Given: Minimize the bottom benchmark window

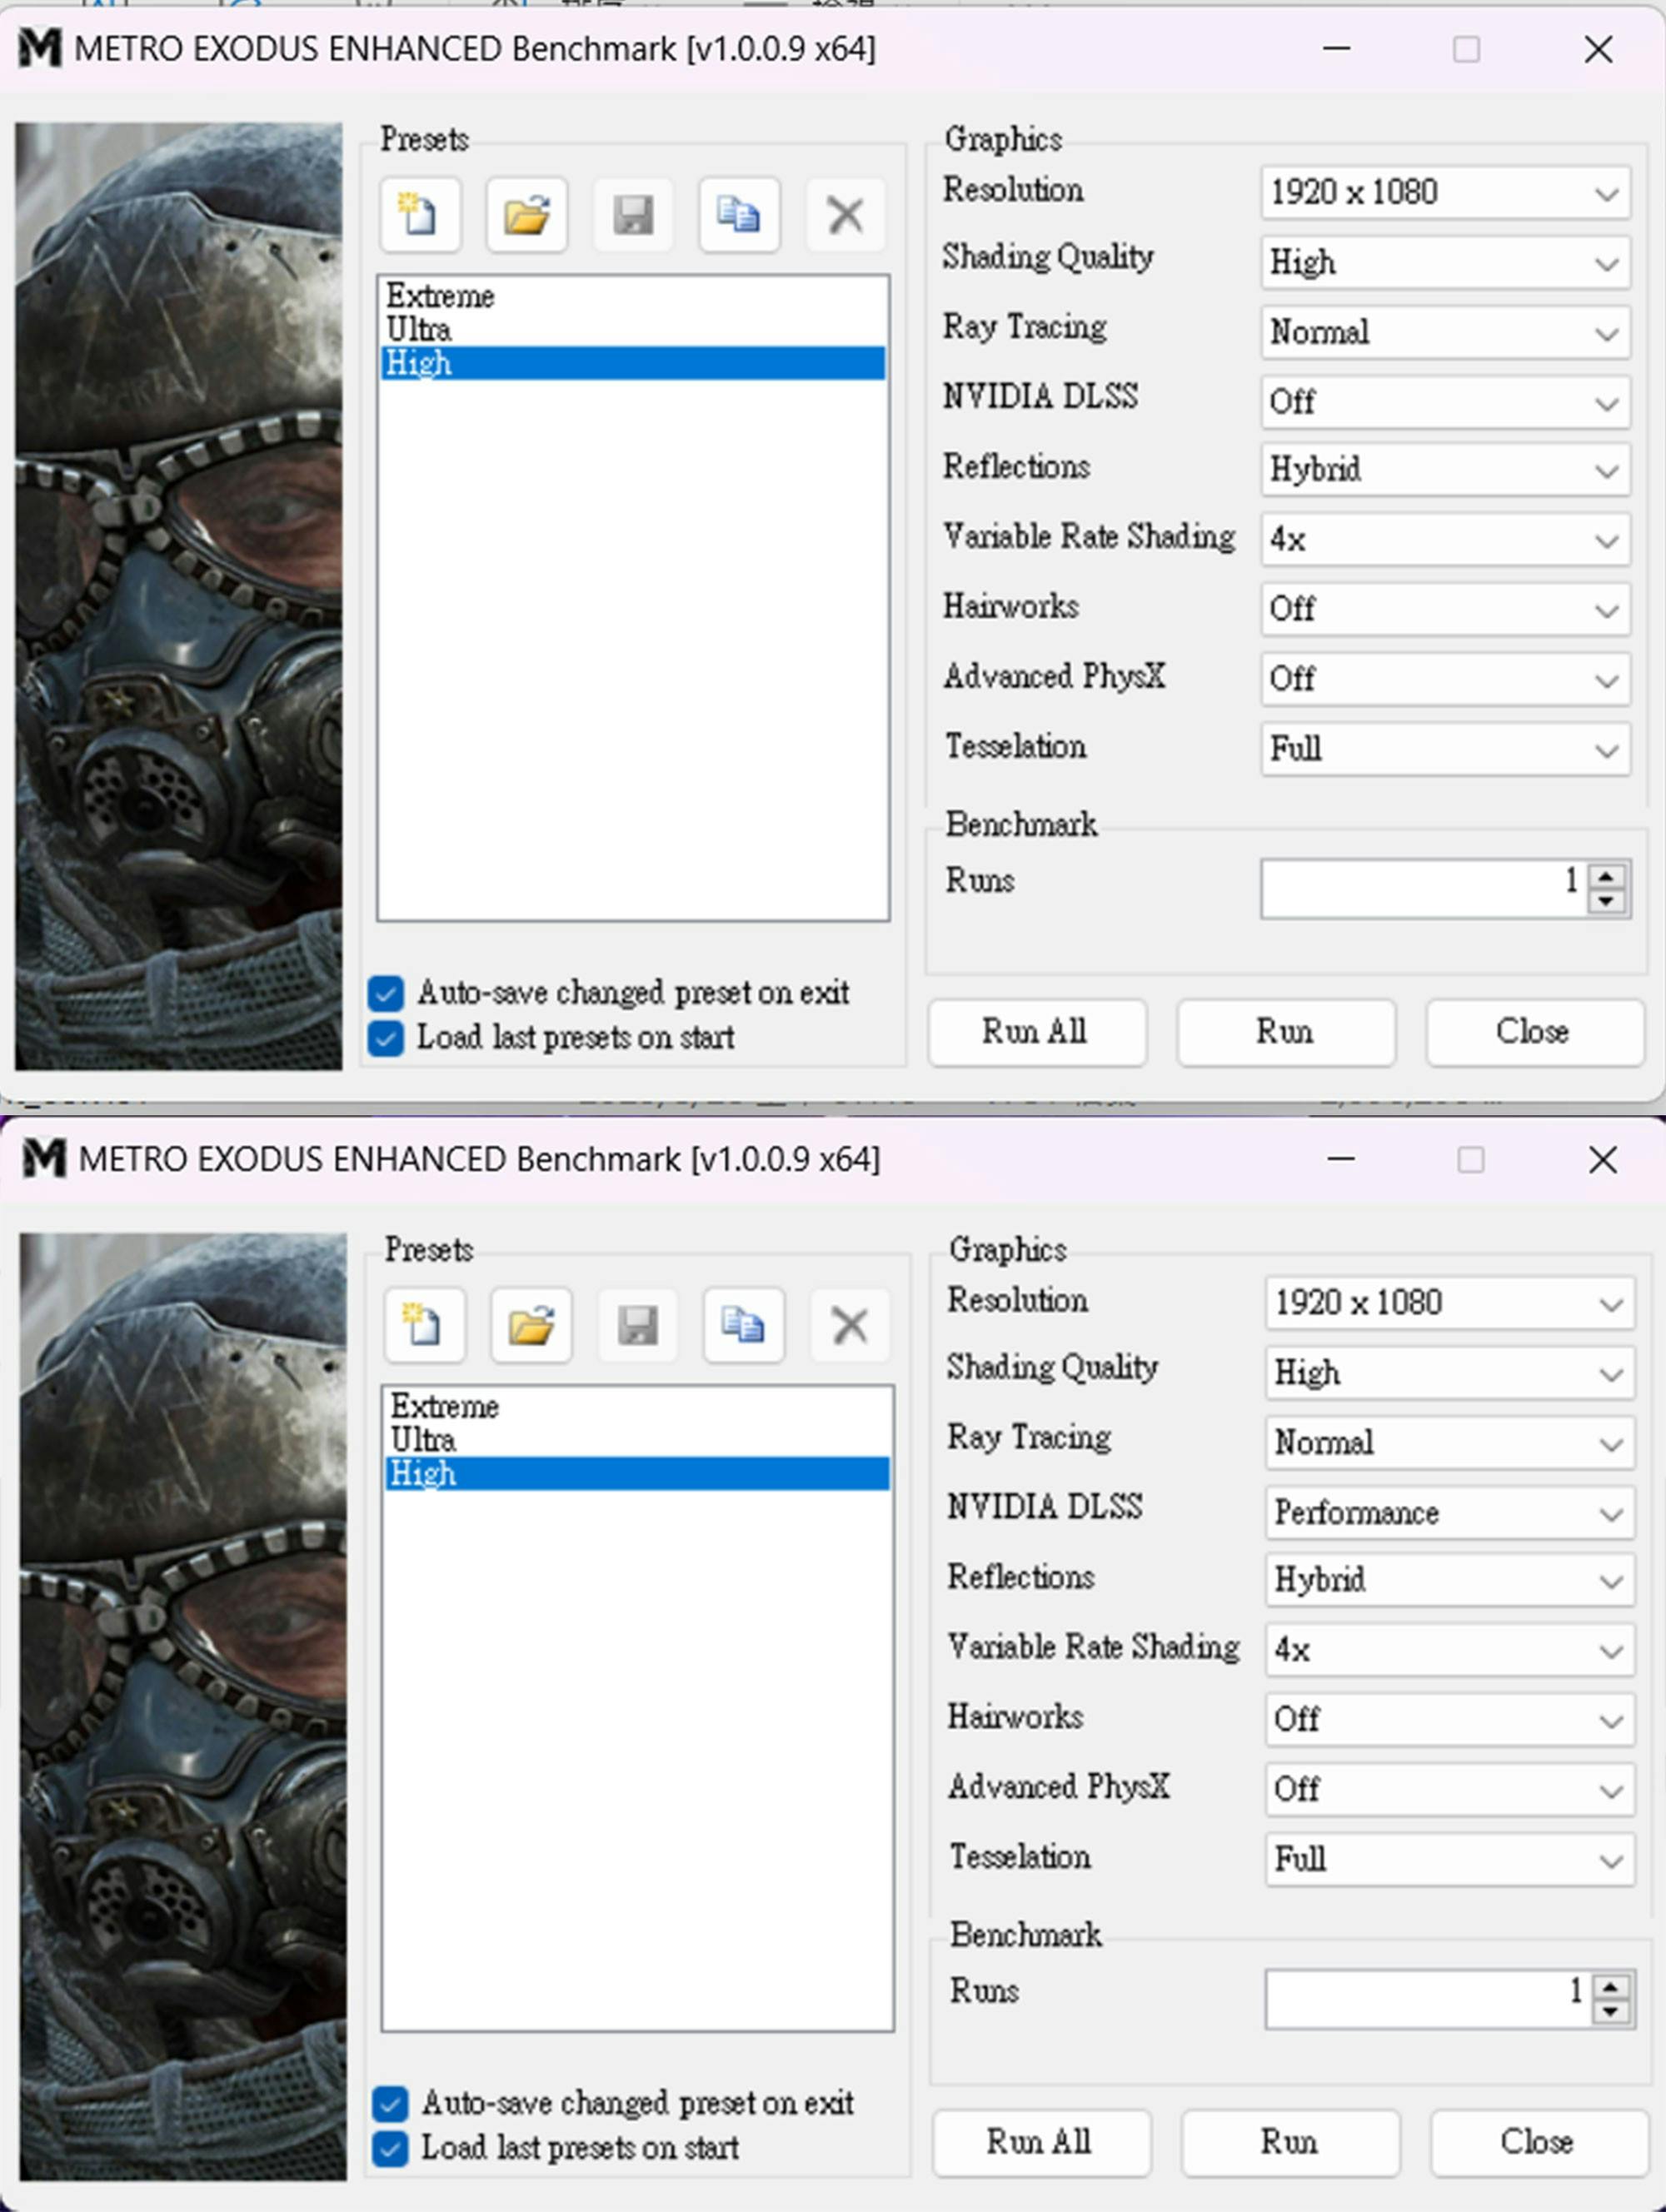Looking at the screenshot, I should click(x=1341, y=1159).
